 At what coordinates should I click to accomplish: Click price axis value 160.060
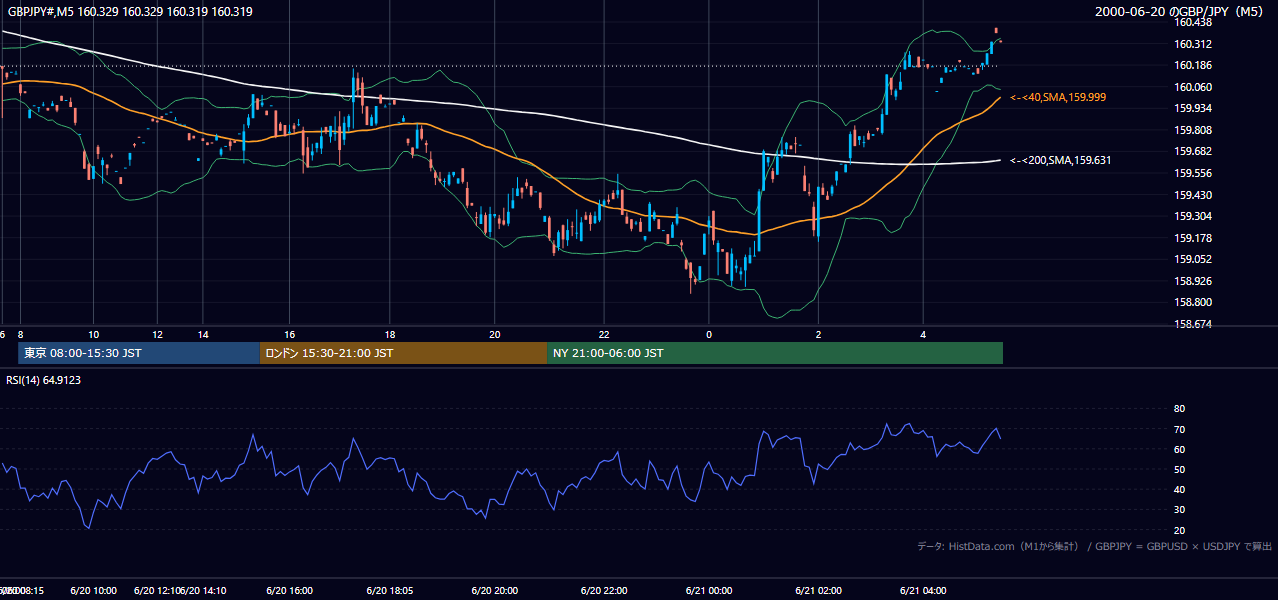click(1193, 87)
